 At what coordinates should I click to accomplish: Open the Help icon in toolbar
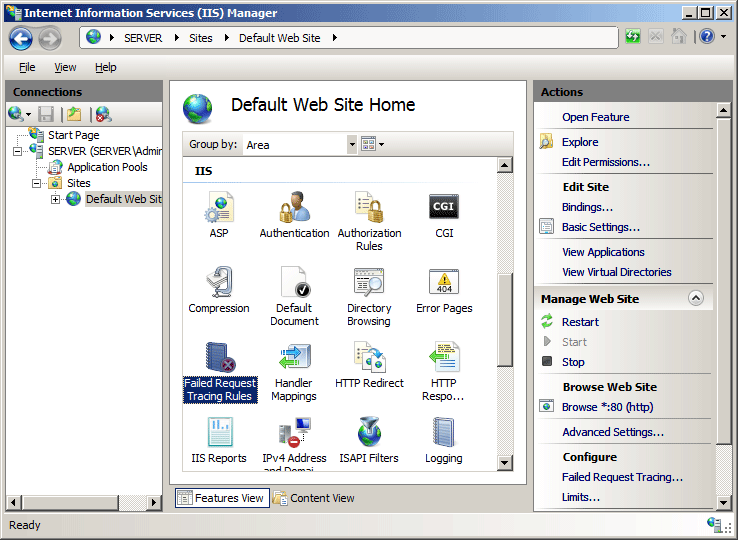[x=707, y=36]
